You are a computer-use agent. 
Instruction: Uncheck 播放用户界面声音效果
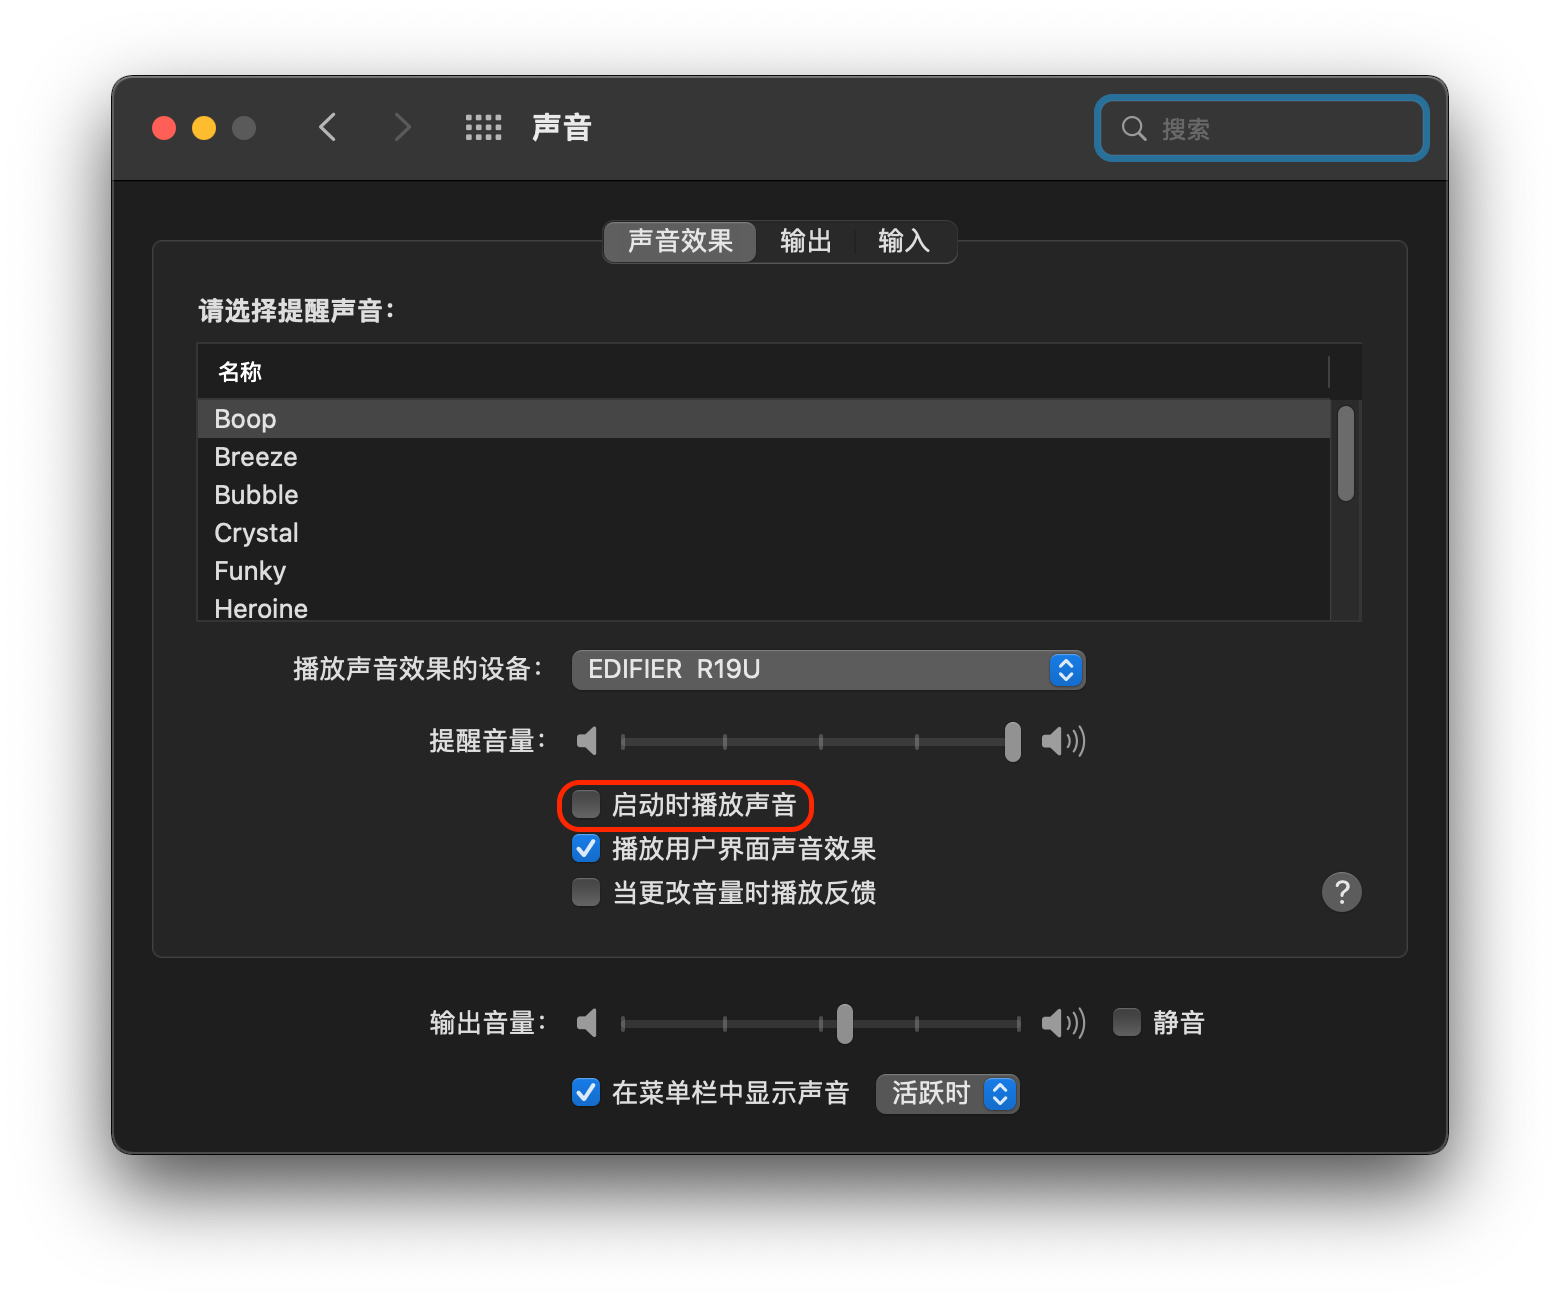[586, 848]
